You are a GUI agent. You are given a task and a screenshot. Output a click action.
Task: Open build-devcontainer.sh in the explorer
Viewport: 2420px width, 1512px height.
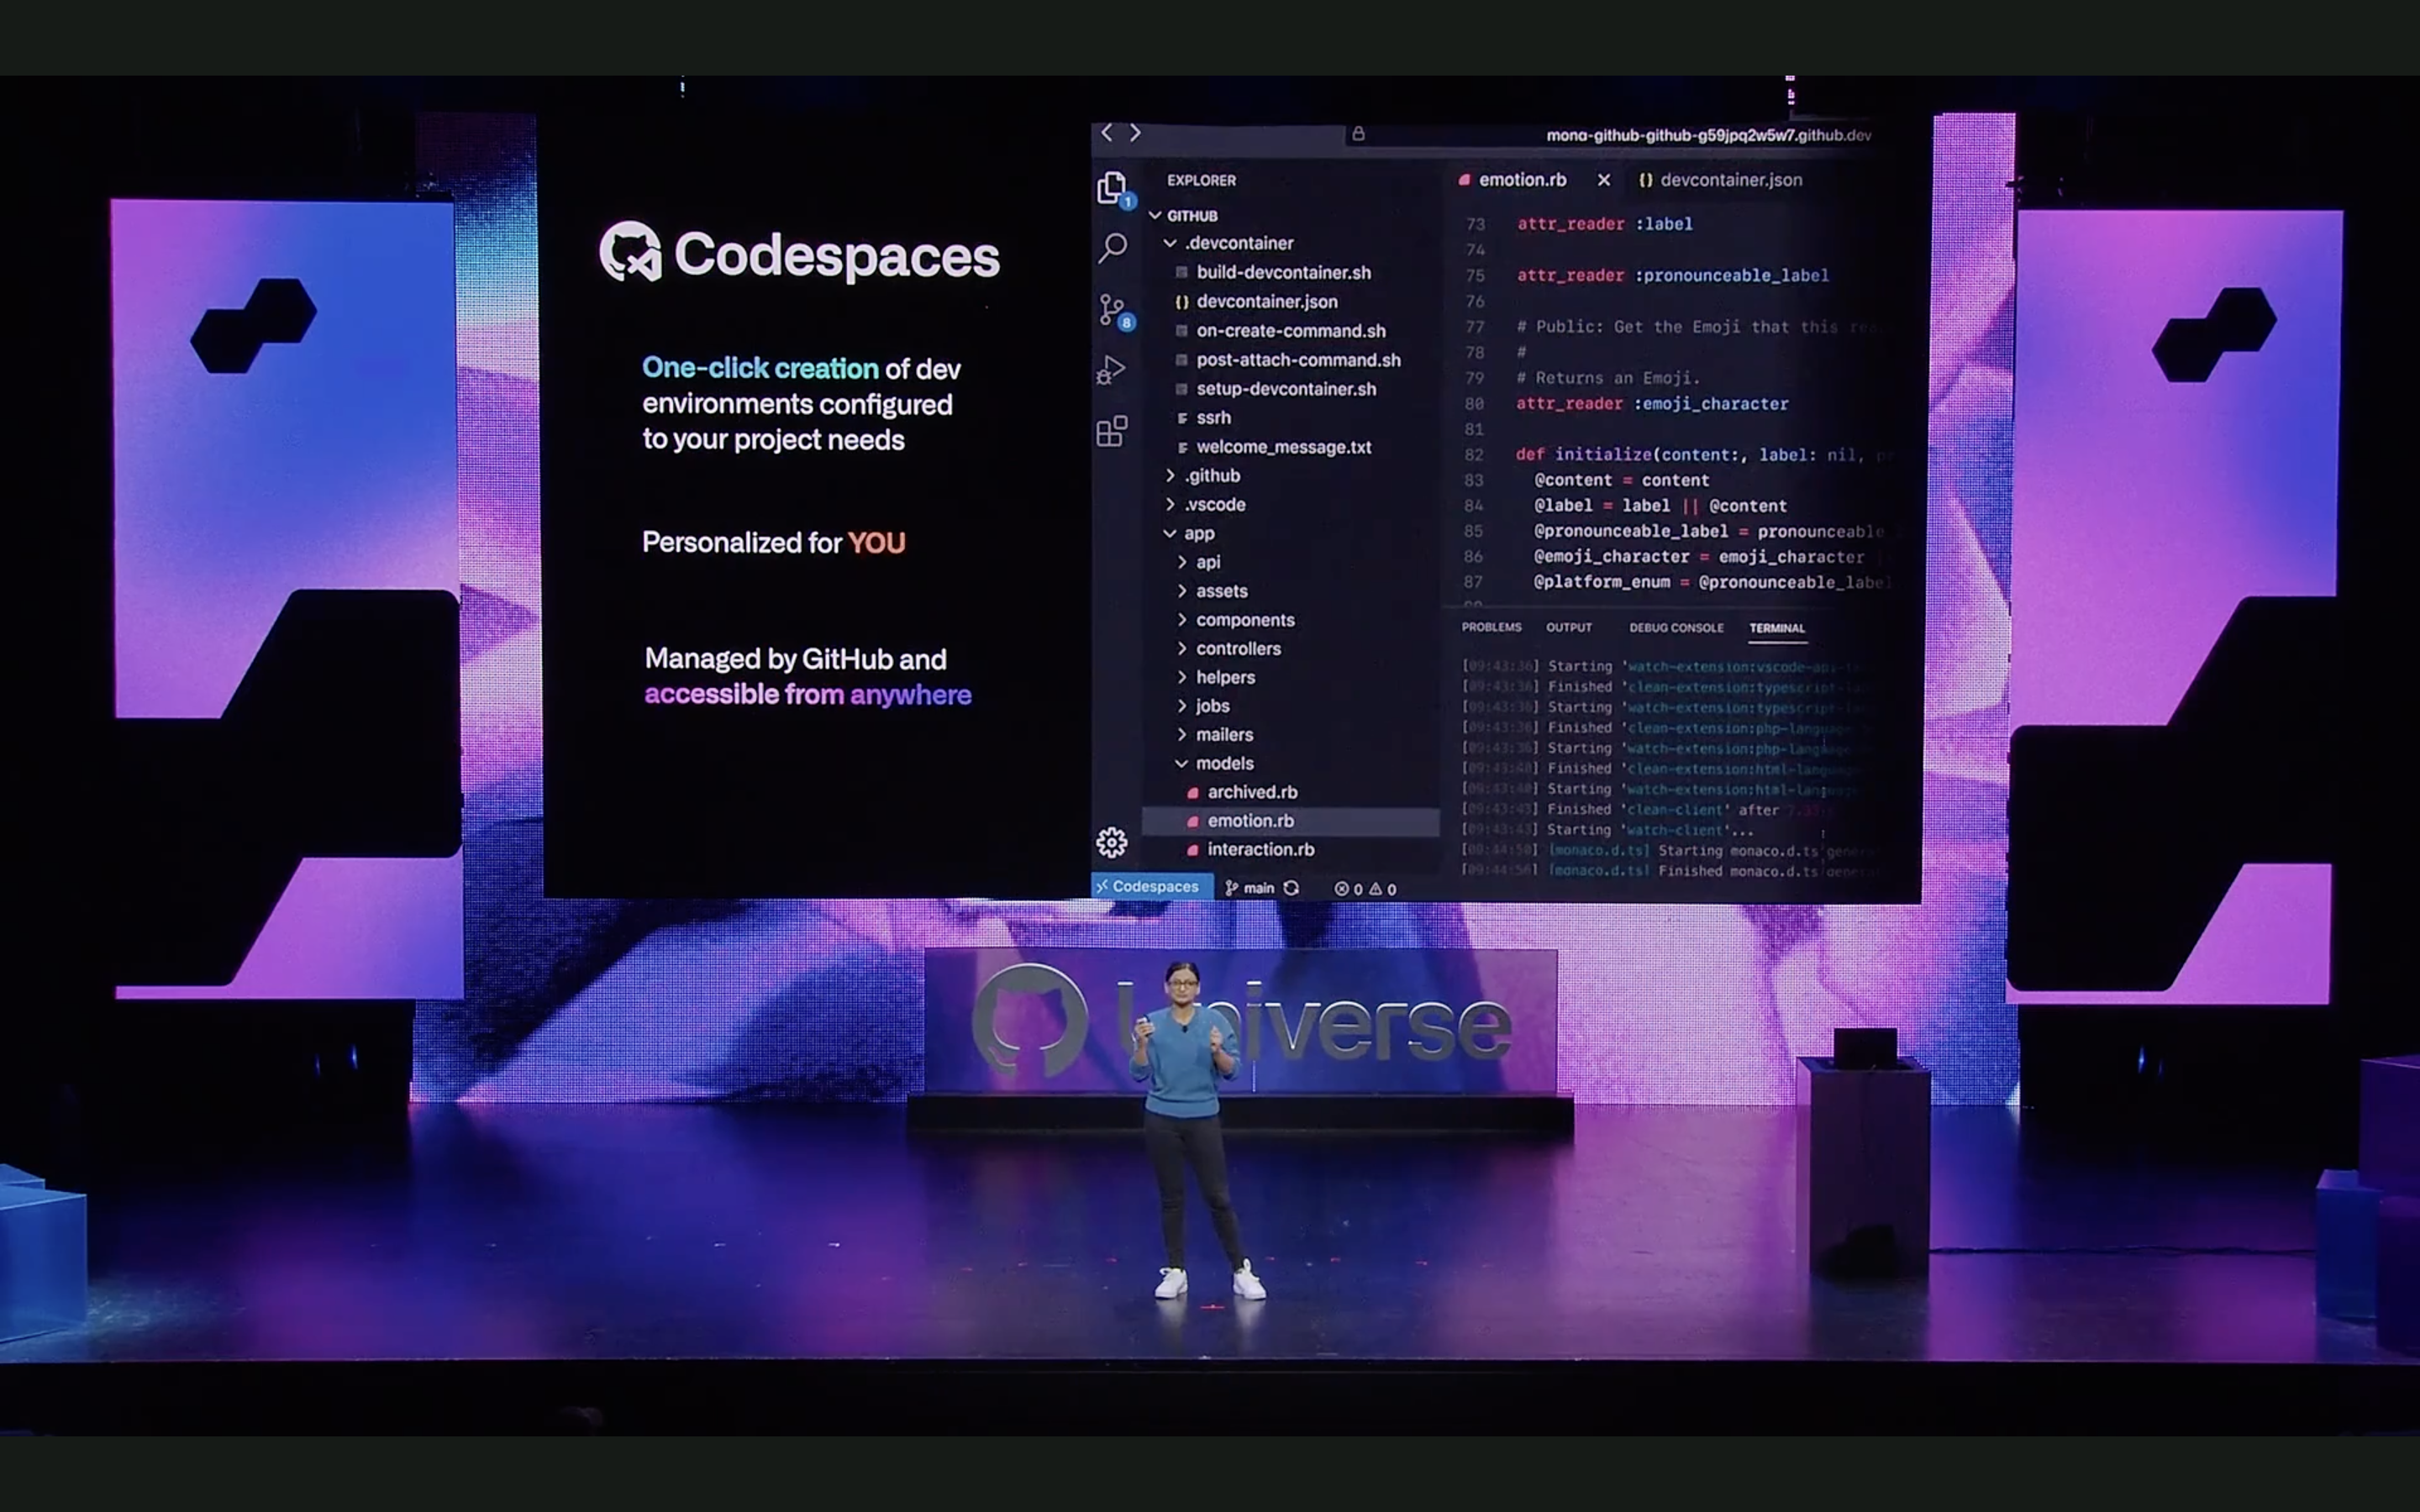click(1273, 272)
